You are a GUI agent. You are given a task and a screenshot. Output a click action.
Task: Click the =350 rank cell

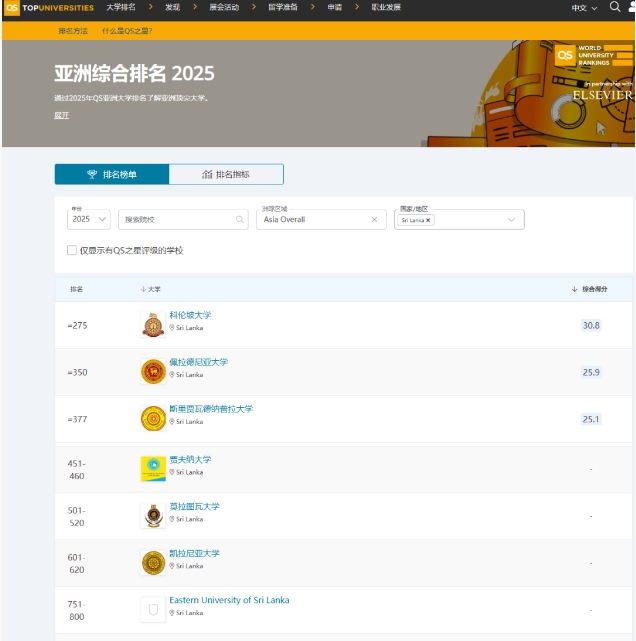click(77, 372)
